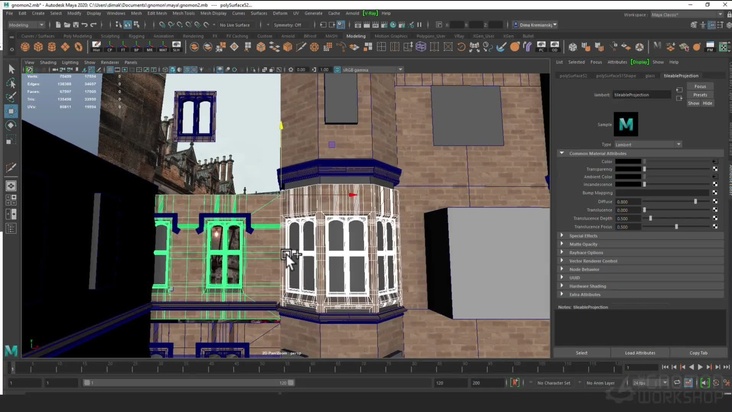The image size is (732, 412).
Task: Expand the Matte Opacity section
Action: (x=562, y=244)
